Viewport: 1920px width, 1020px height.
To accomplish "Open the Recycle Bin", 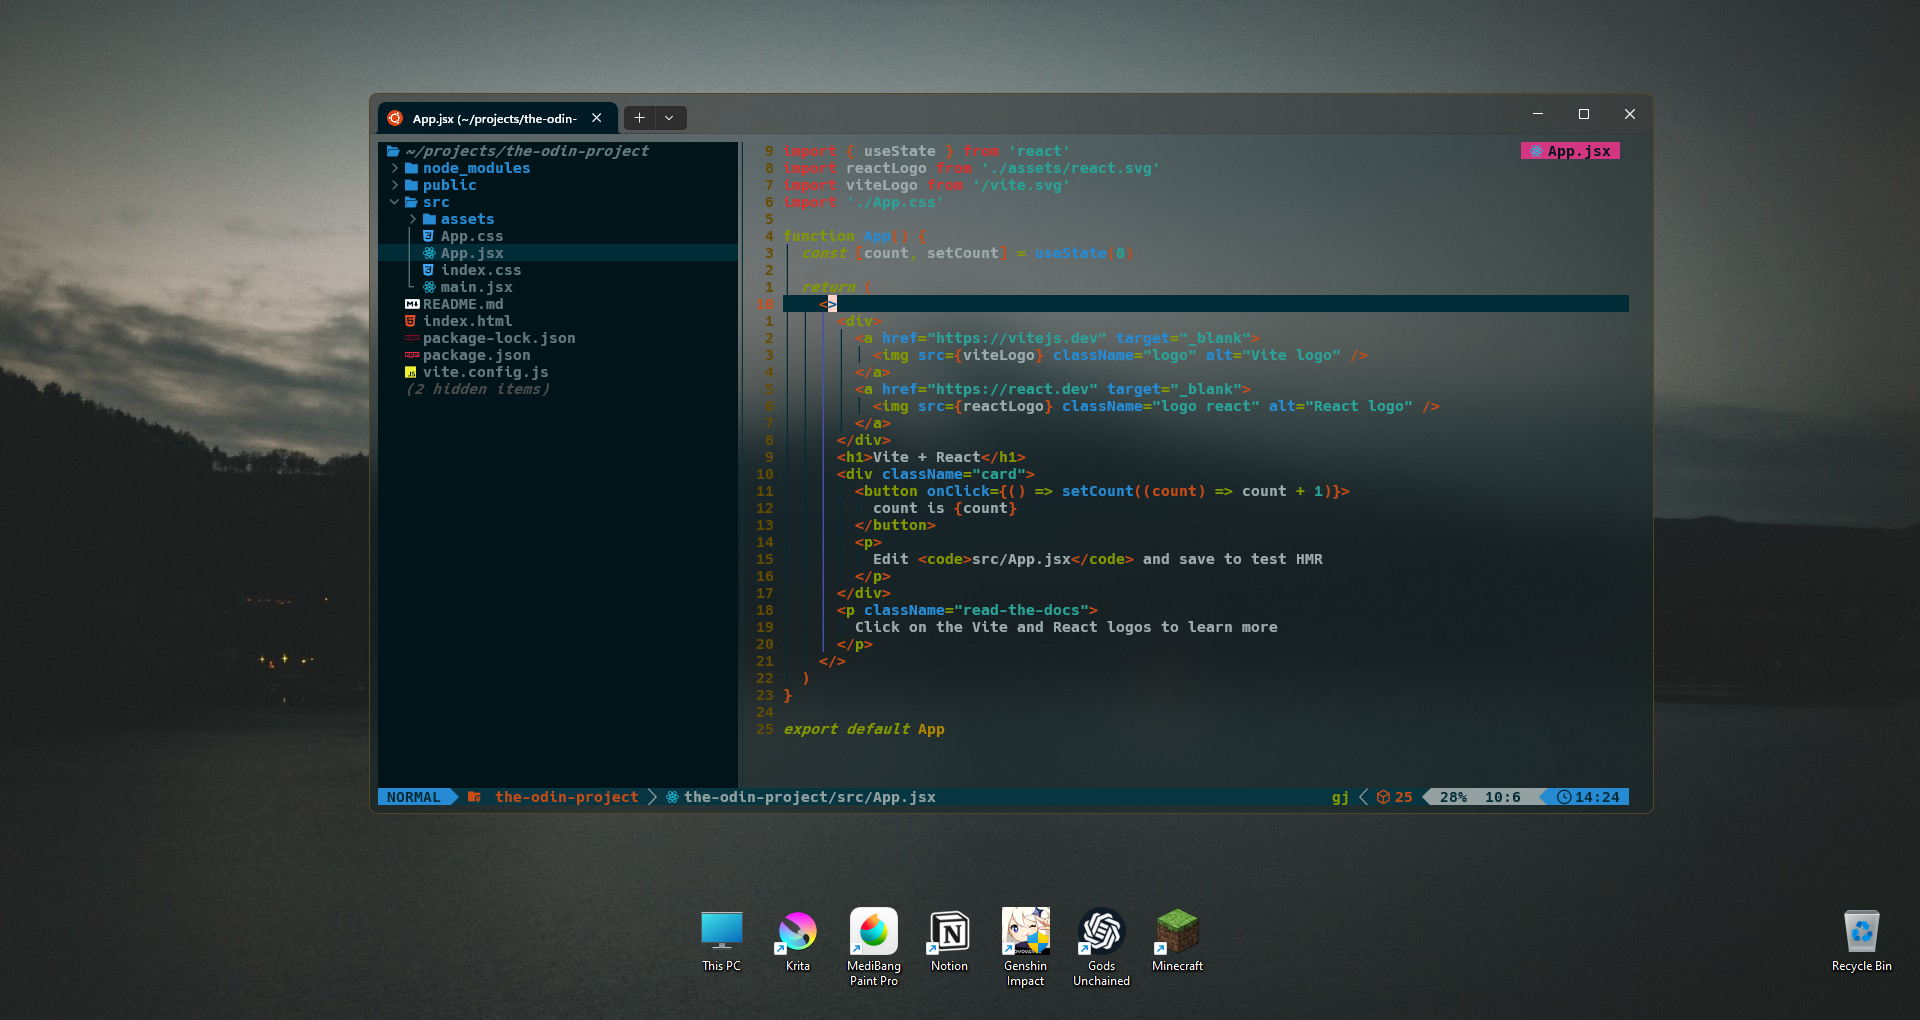I will pos(1861,933).
